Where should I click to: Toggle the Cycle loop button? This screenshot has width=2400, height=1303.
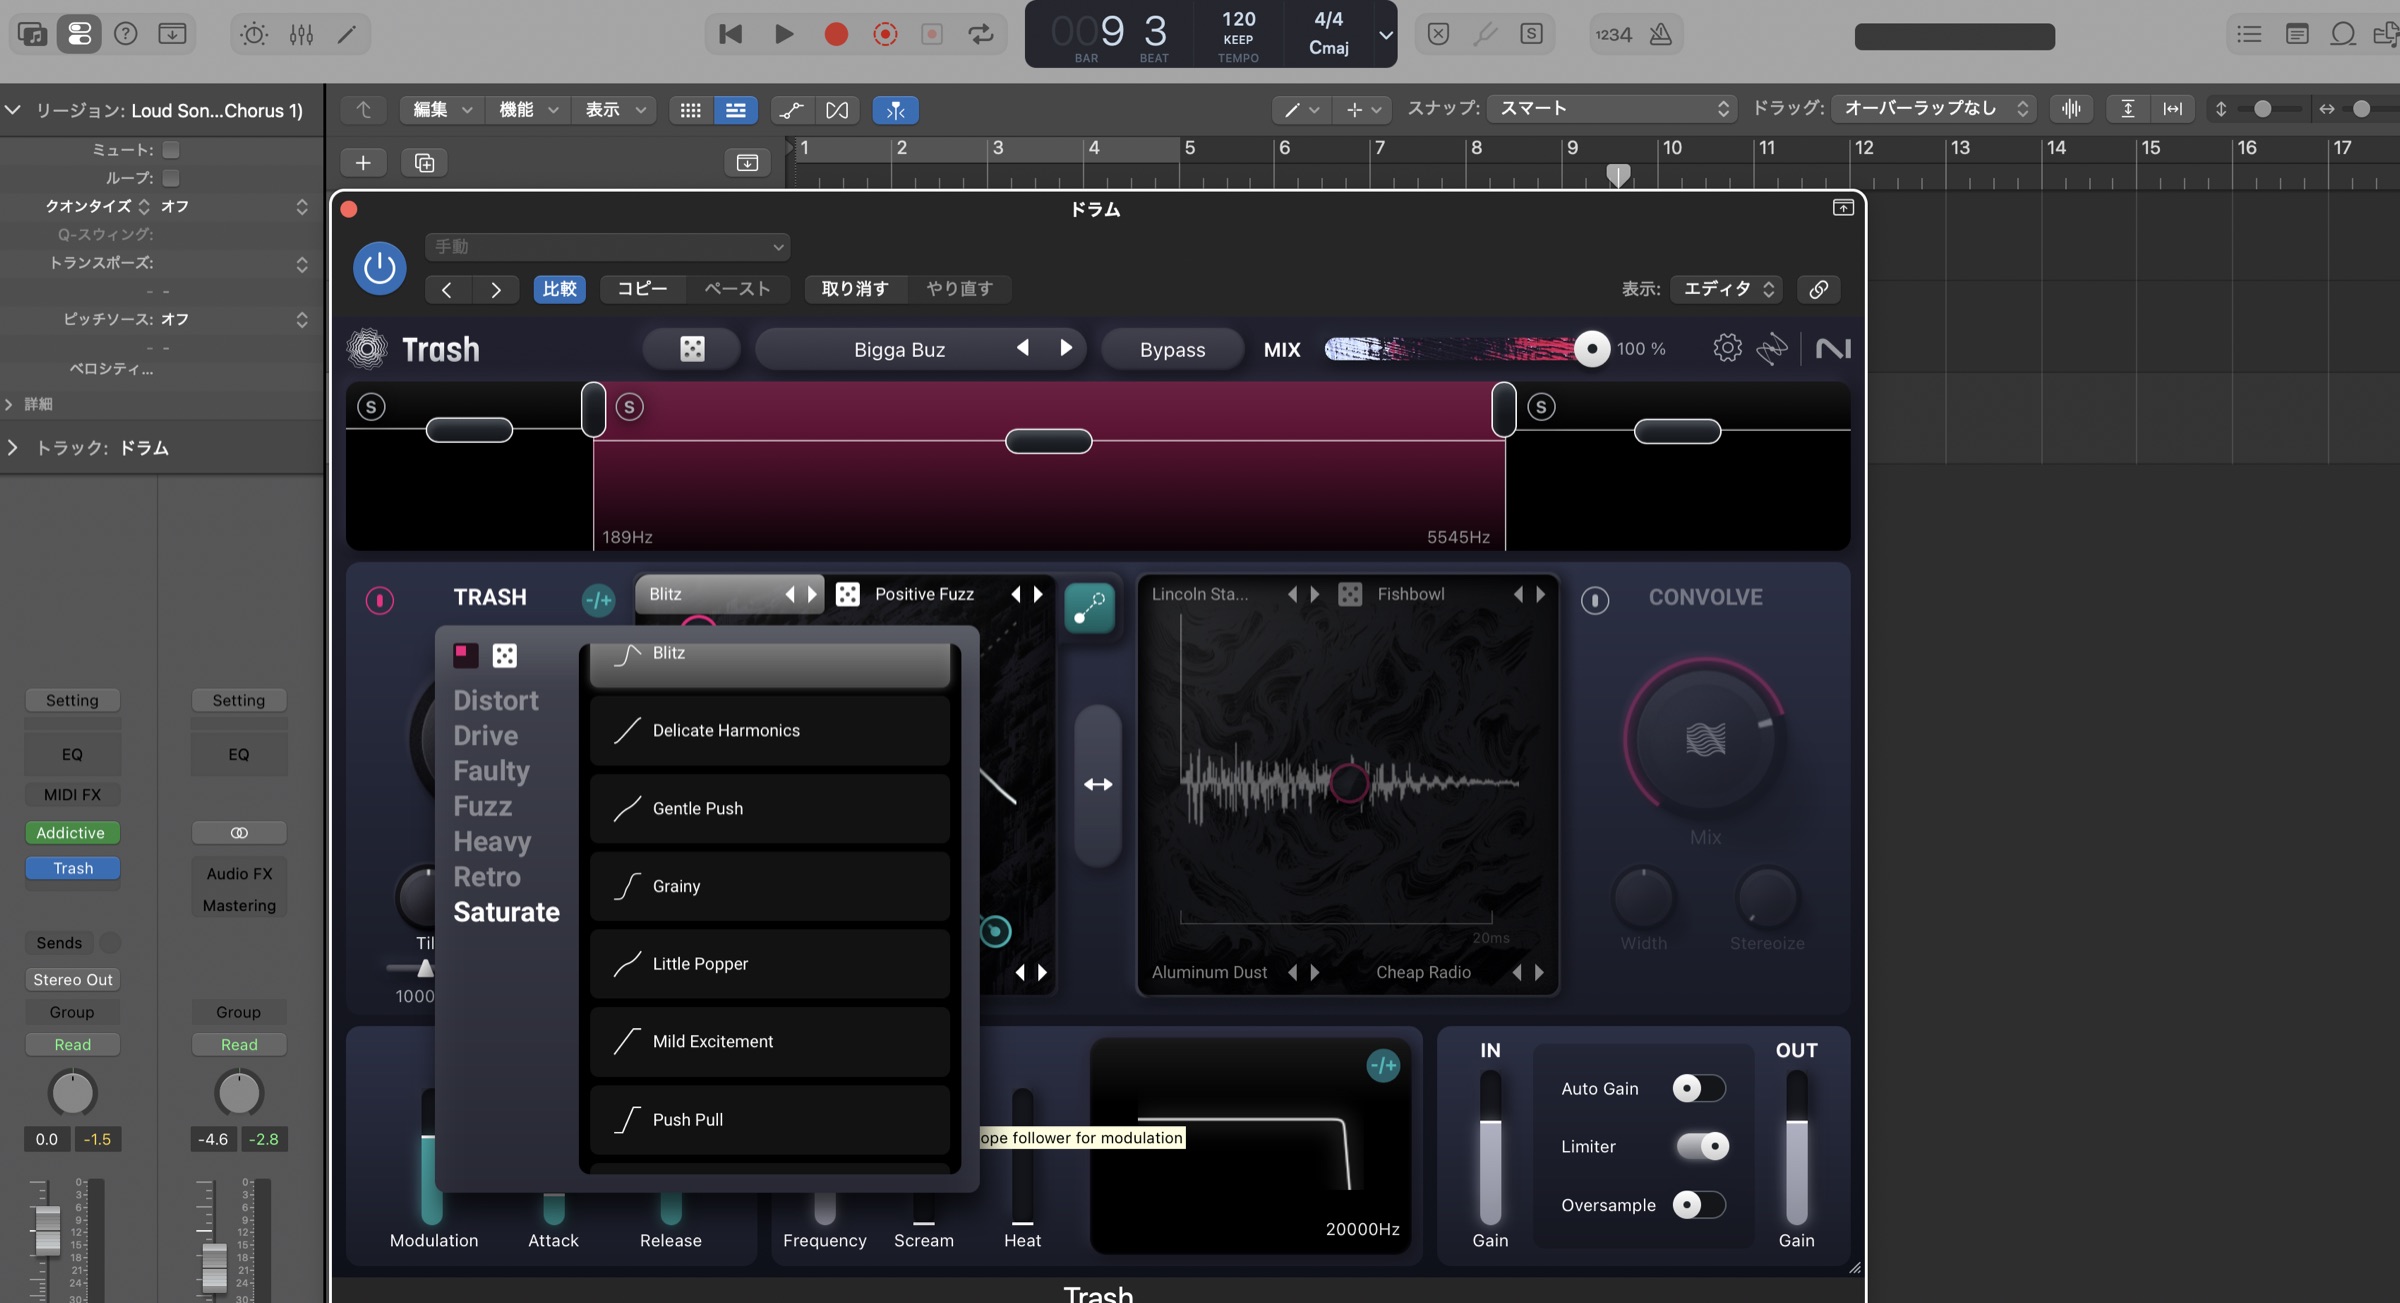click(x=981, y=34)
